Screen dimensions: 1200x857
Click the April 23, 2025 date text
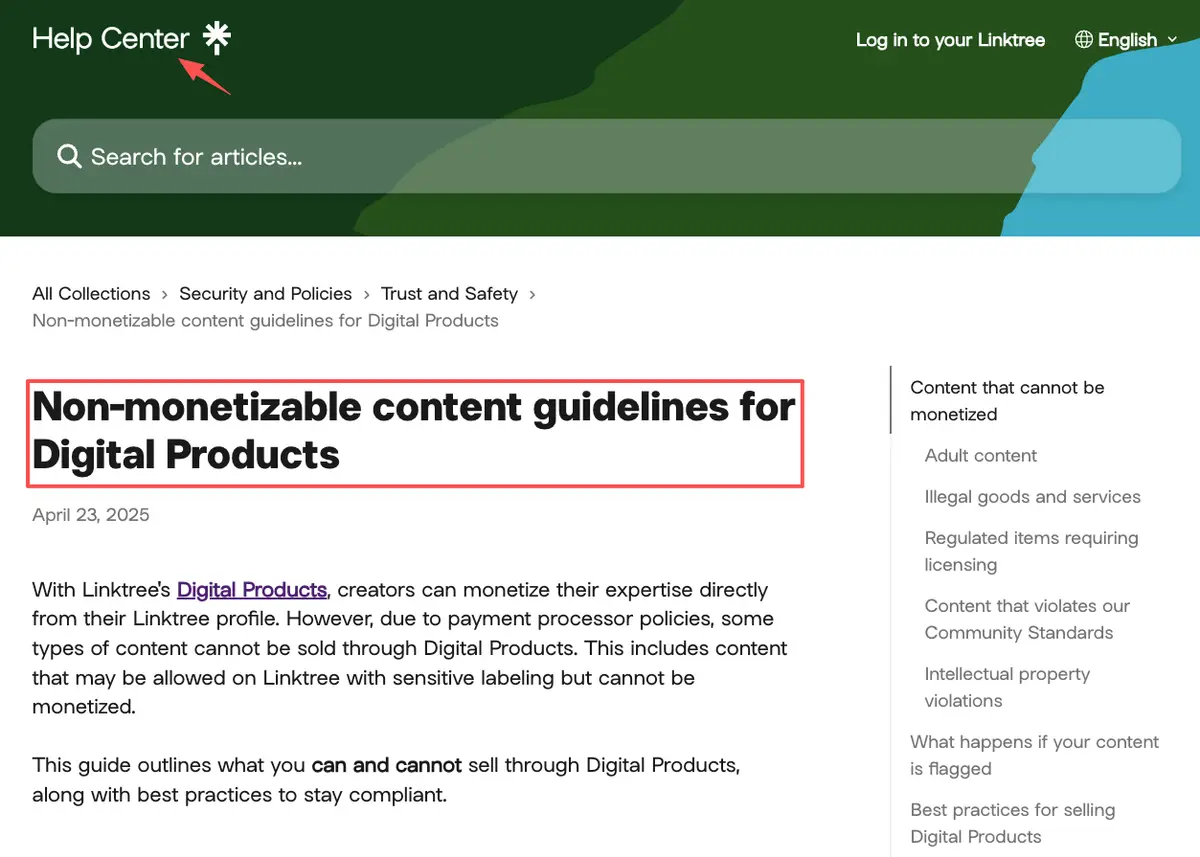[x=91, y=515]
